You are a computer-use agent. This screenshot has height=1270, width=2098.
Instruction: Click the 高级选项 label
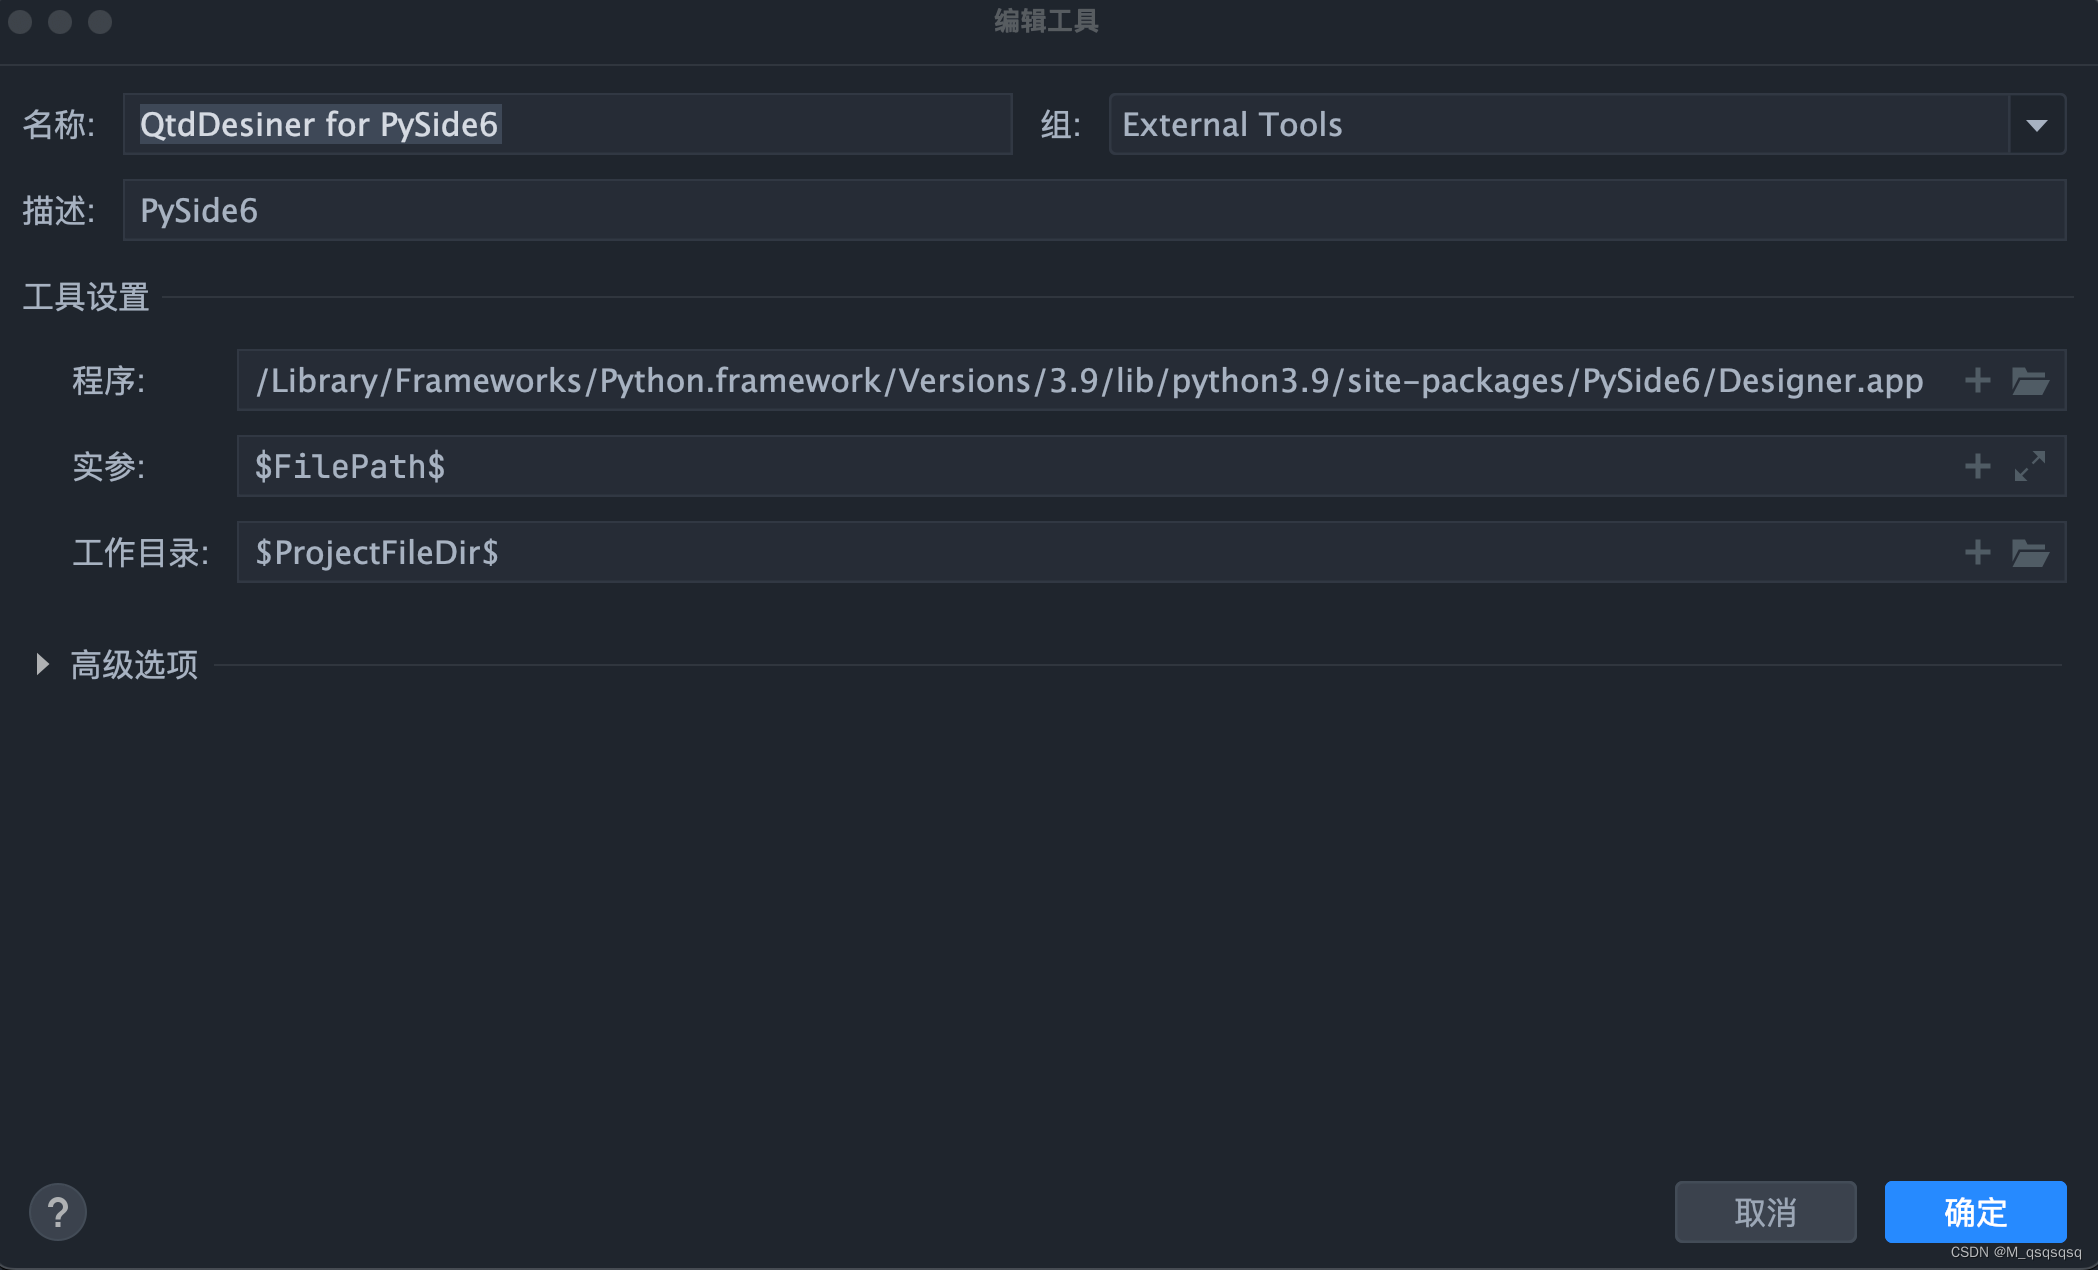point(134,665)
